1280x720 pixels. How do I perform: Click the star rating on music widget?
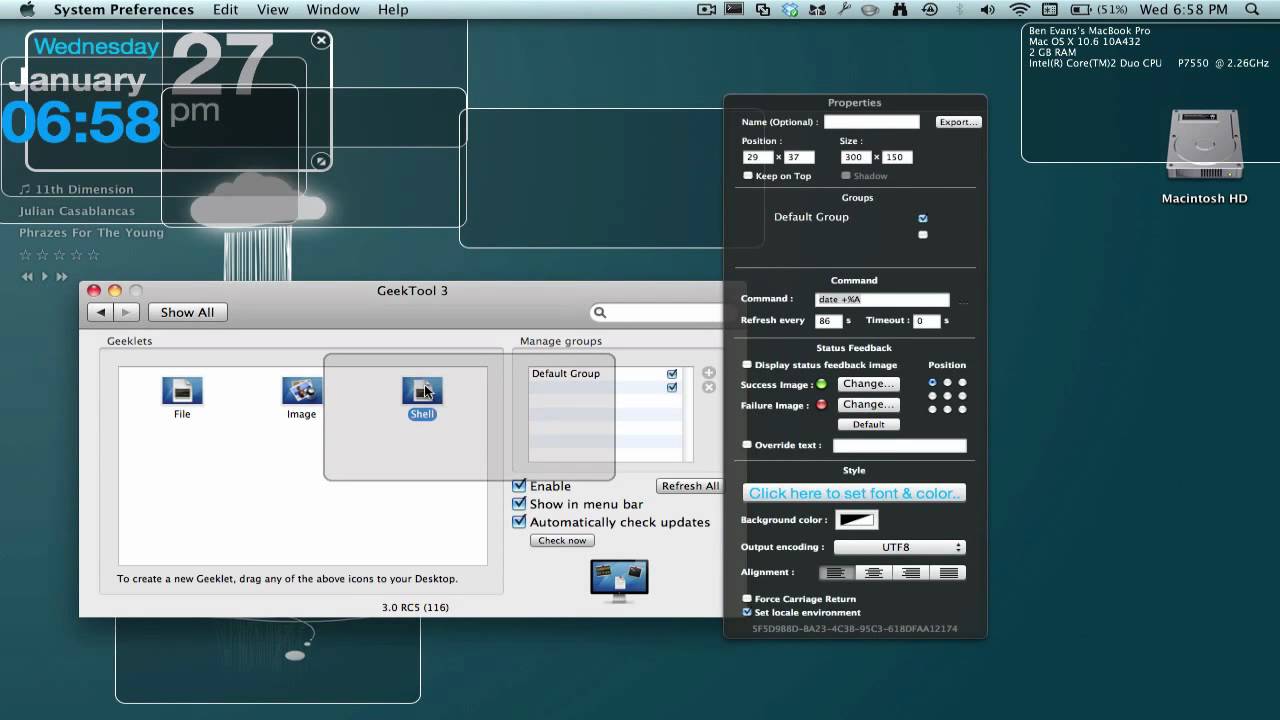pyautogui.click(x=58, y=255)
